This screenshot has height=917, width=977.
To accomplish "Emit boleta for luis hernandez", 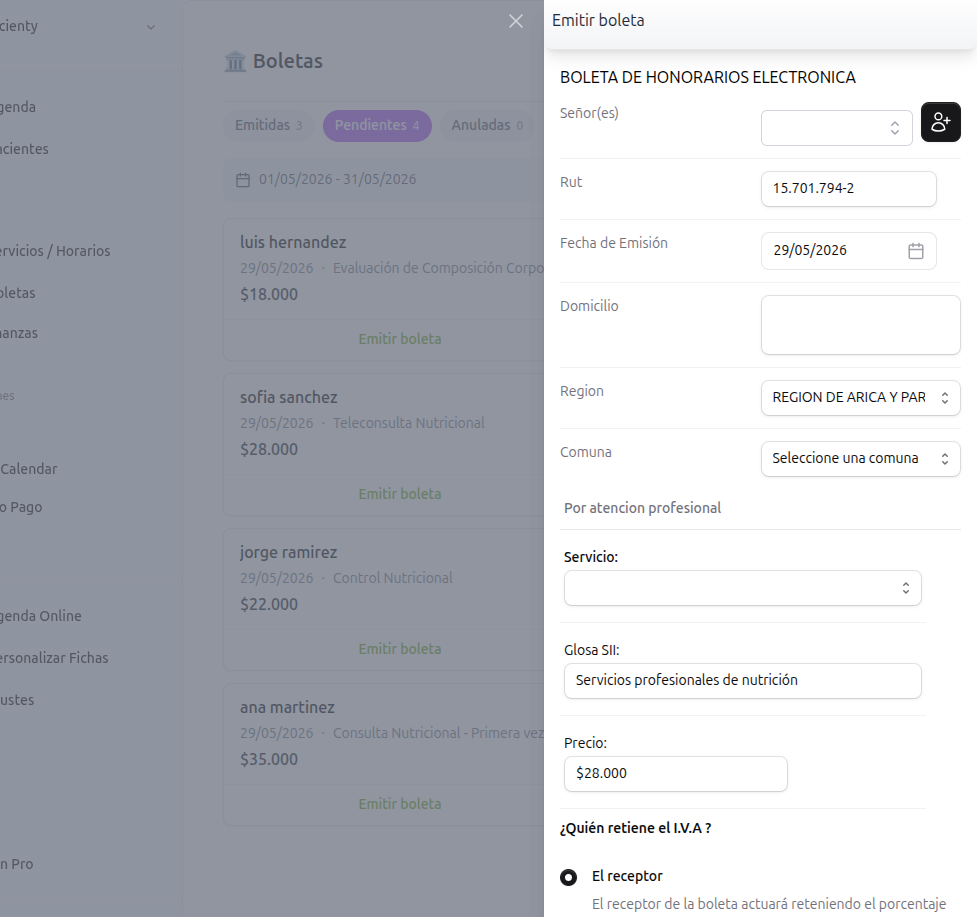I will pyautogui.click(x=399, y=339).
